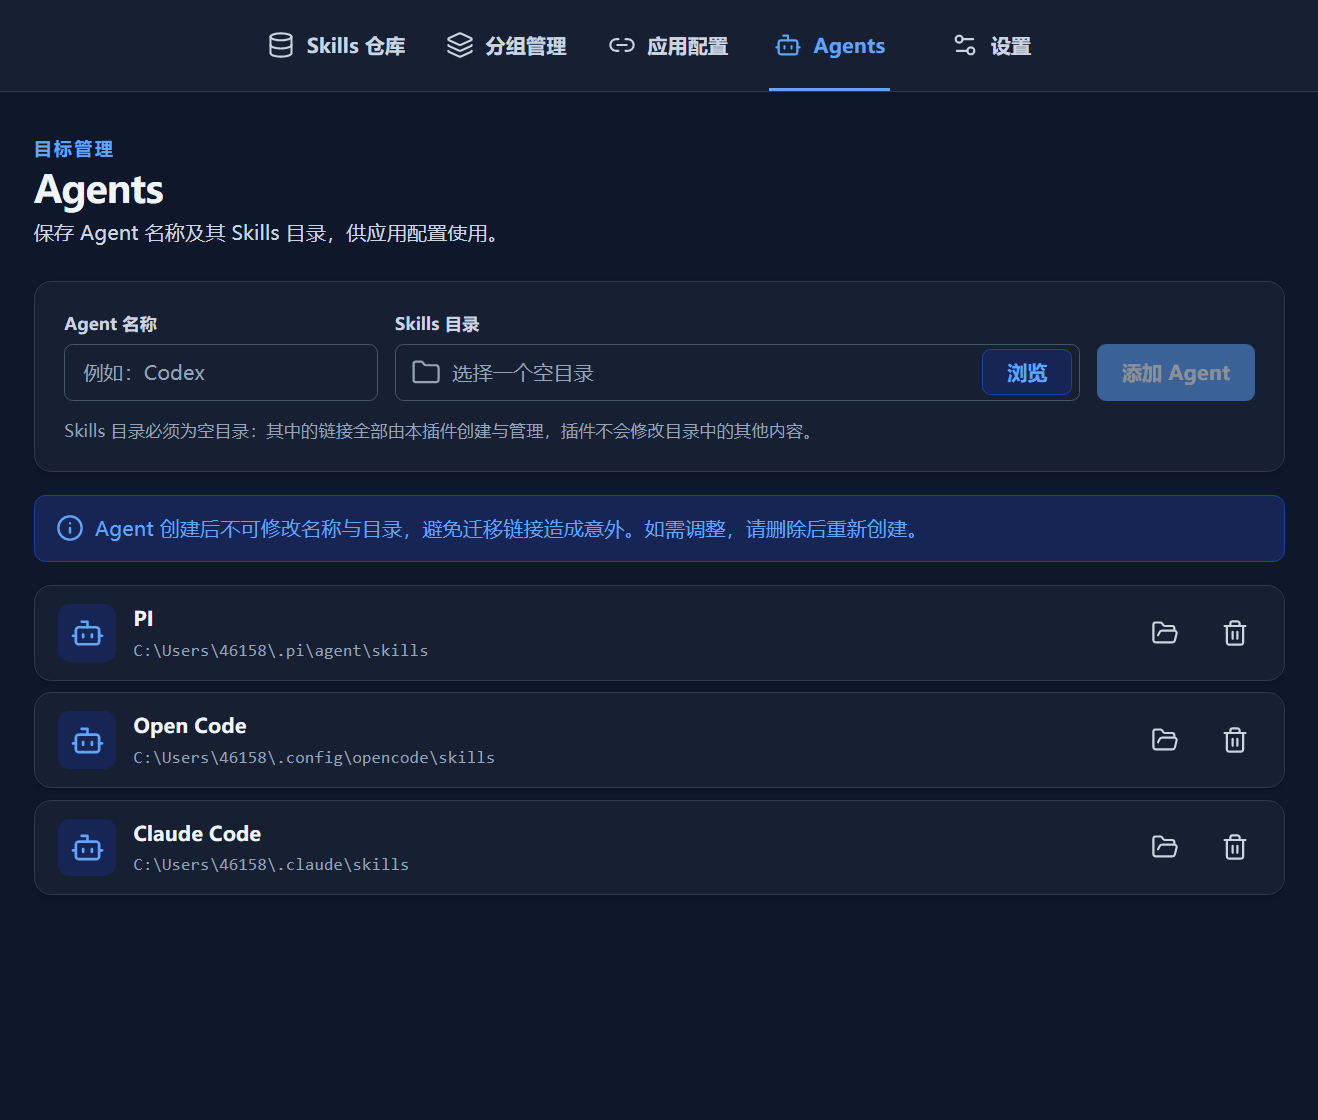
Task: Click the Claude Code agent name
Action: click(x=197, y=834)
